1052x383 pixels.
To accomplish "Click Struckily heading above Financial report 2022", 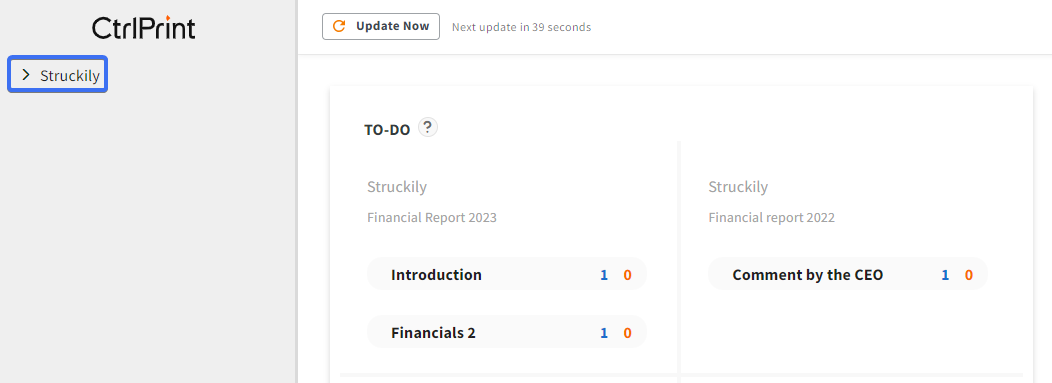I will (x=738, y=186).
